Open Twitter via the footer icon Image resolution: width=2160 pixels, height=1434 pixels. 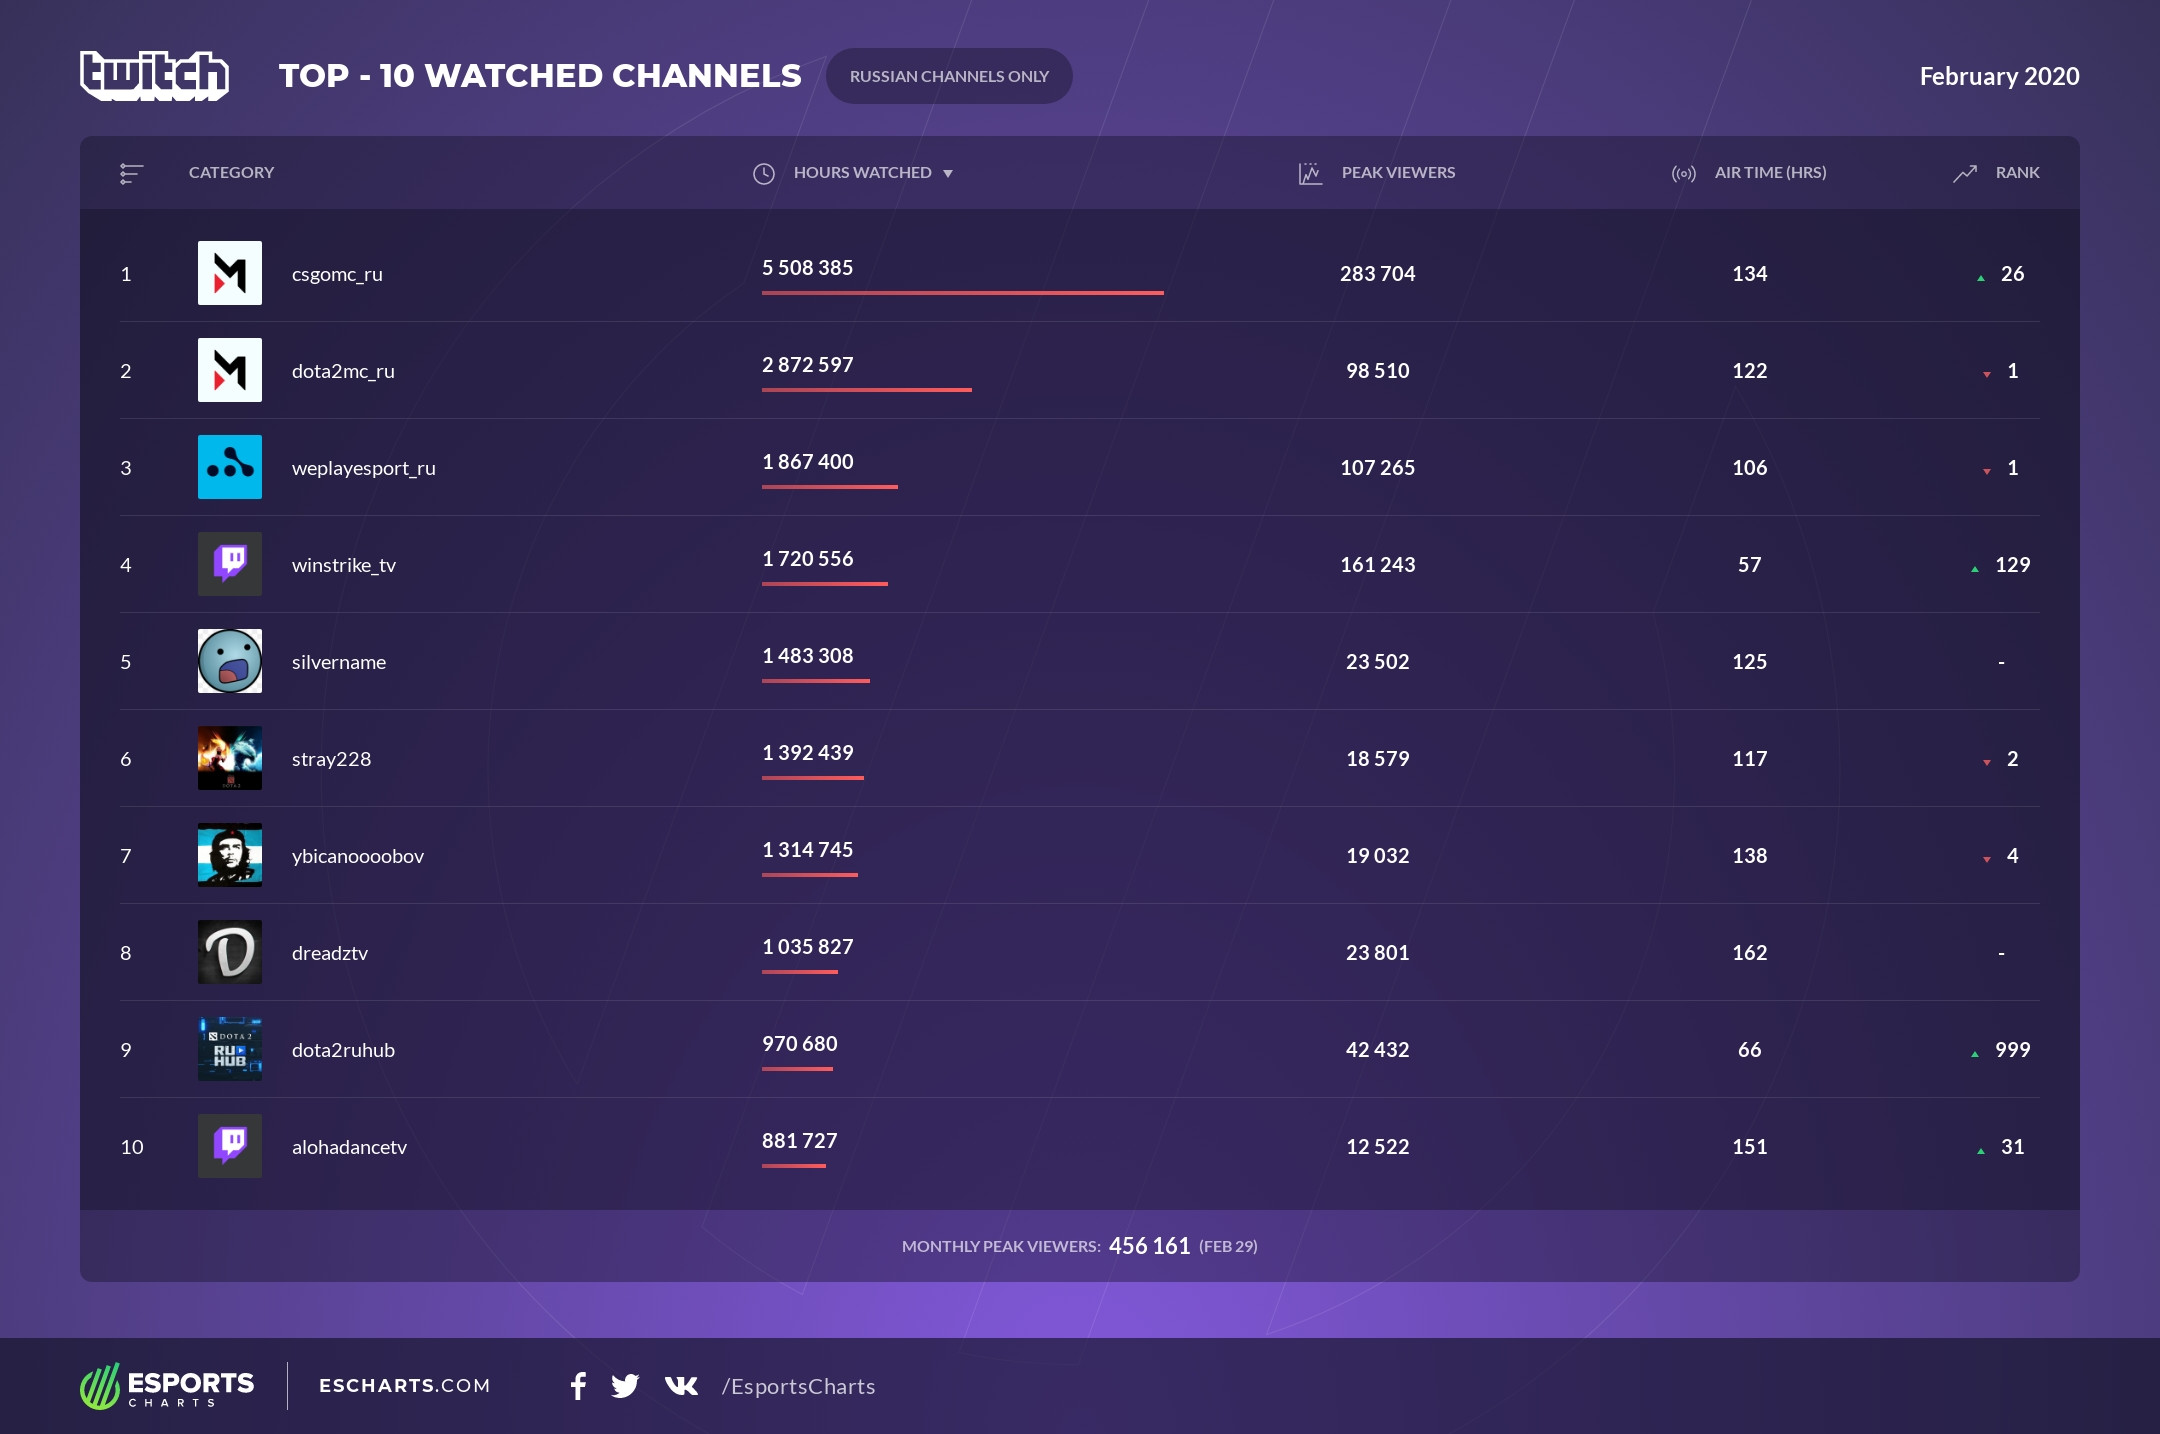pyautogui.click(x=627, y=1387)
